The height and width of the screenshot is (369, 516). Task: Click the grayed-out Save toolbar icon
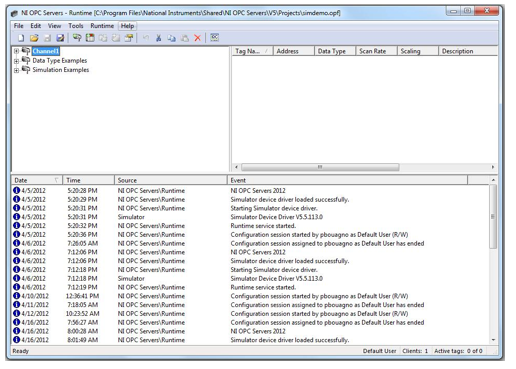point(47,38)
